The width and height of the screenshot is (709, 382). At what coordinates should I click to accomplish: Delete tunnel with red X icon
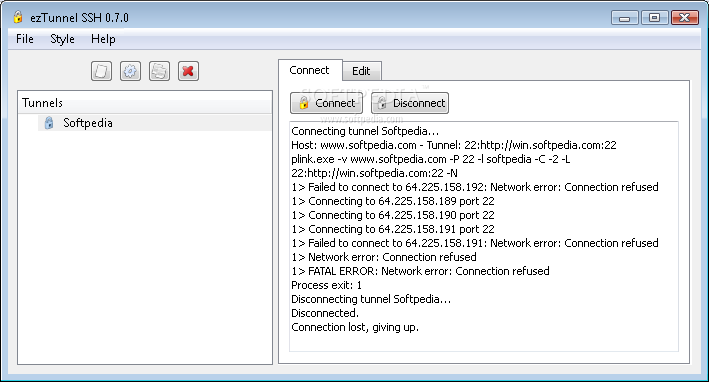pos(188,71)
